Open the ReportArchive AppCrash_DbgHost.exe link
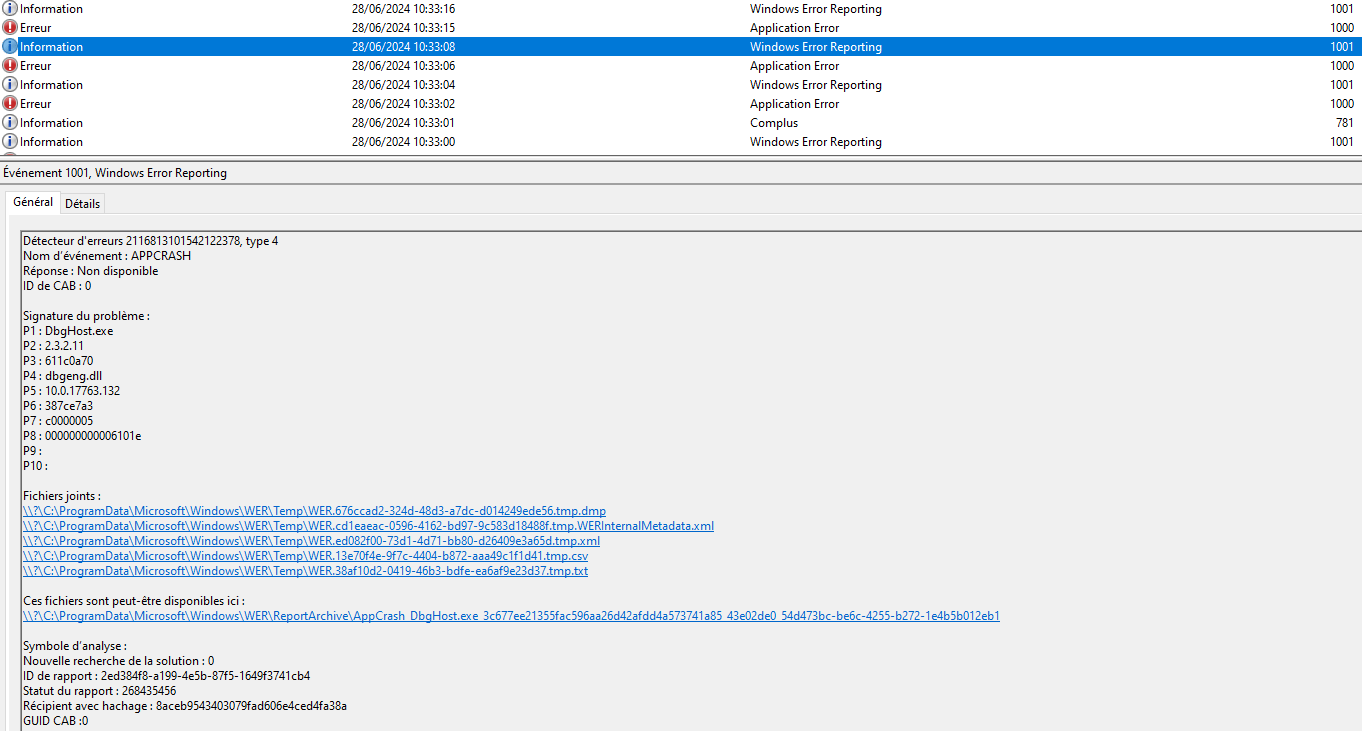1362x731 pixels. tap(511, 616)
